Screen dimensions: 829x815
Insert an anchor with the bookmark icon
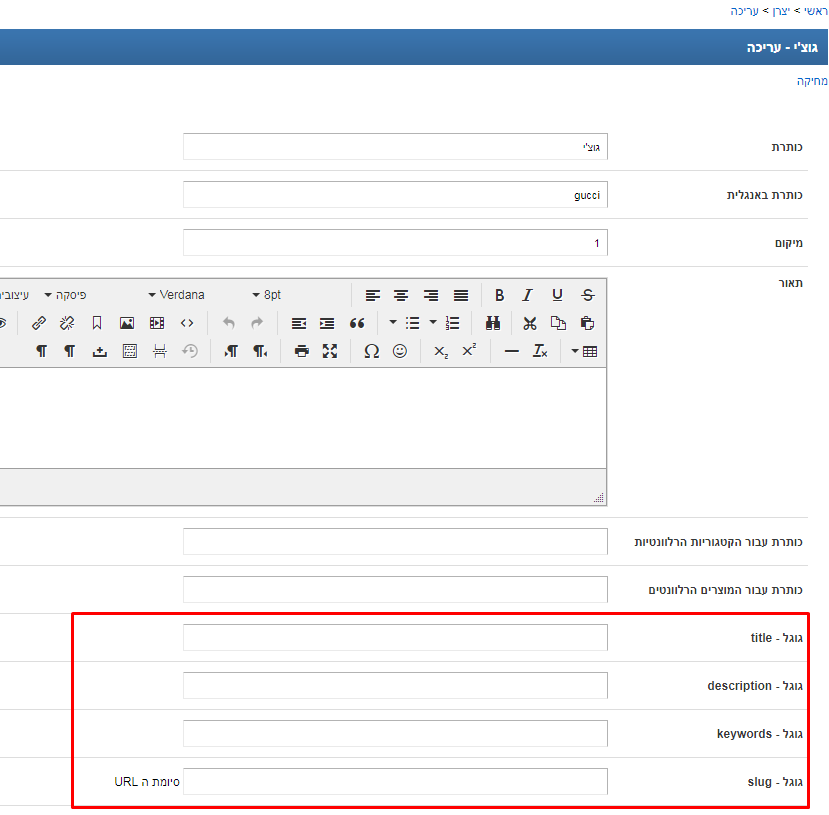97,323
